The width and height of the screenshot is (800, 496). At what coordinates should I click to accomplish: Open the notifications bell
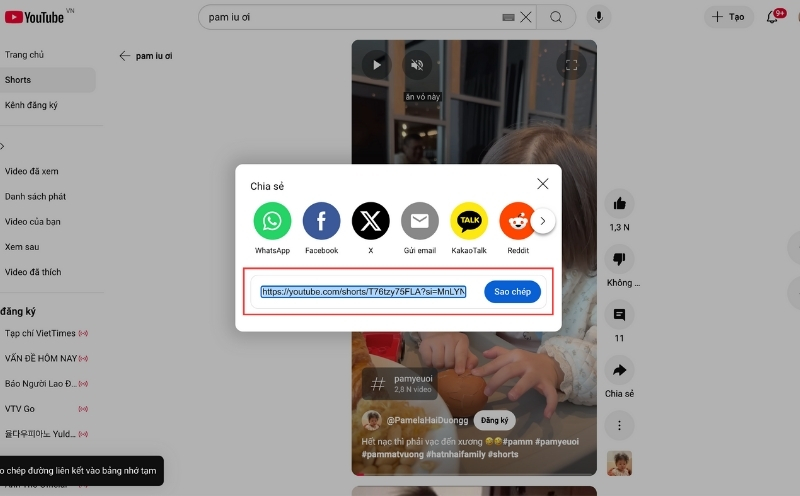click(x=772, y=17)
